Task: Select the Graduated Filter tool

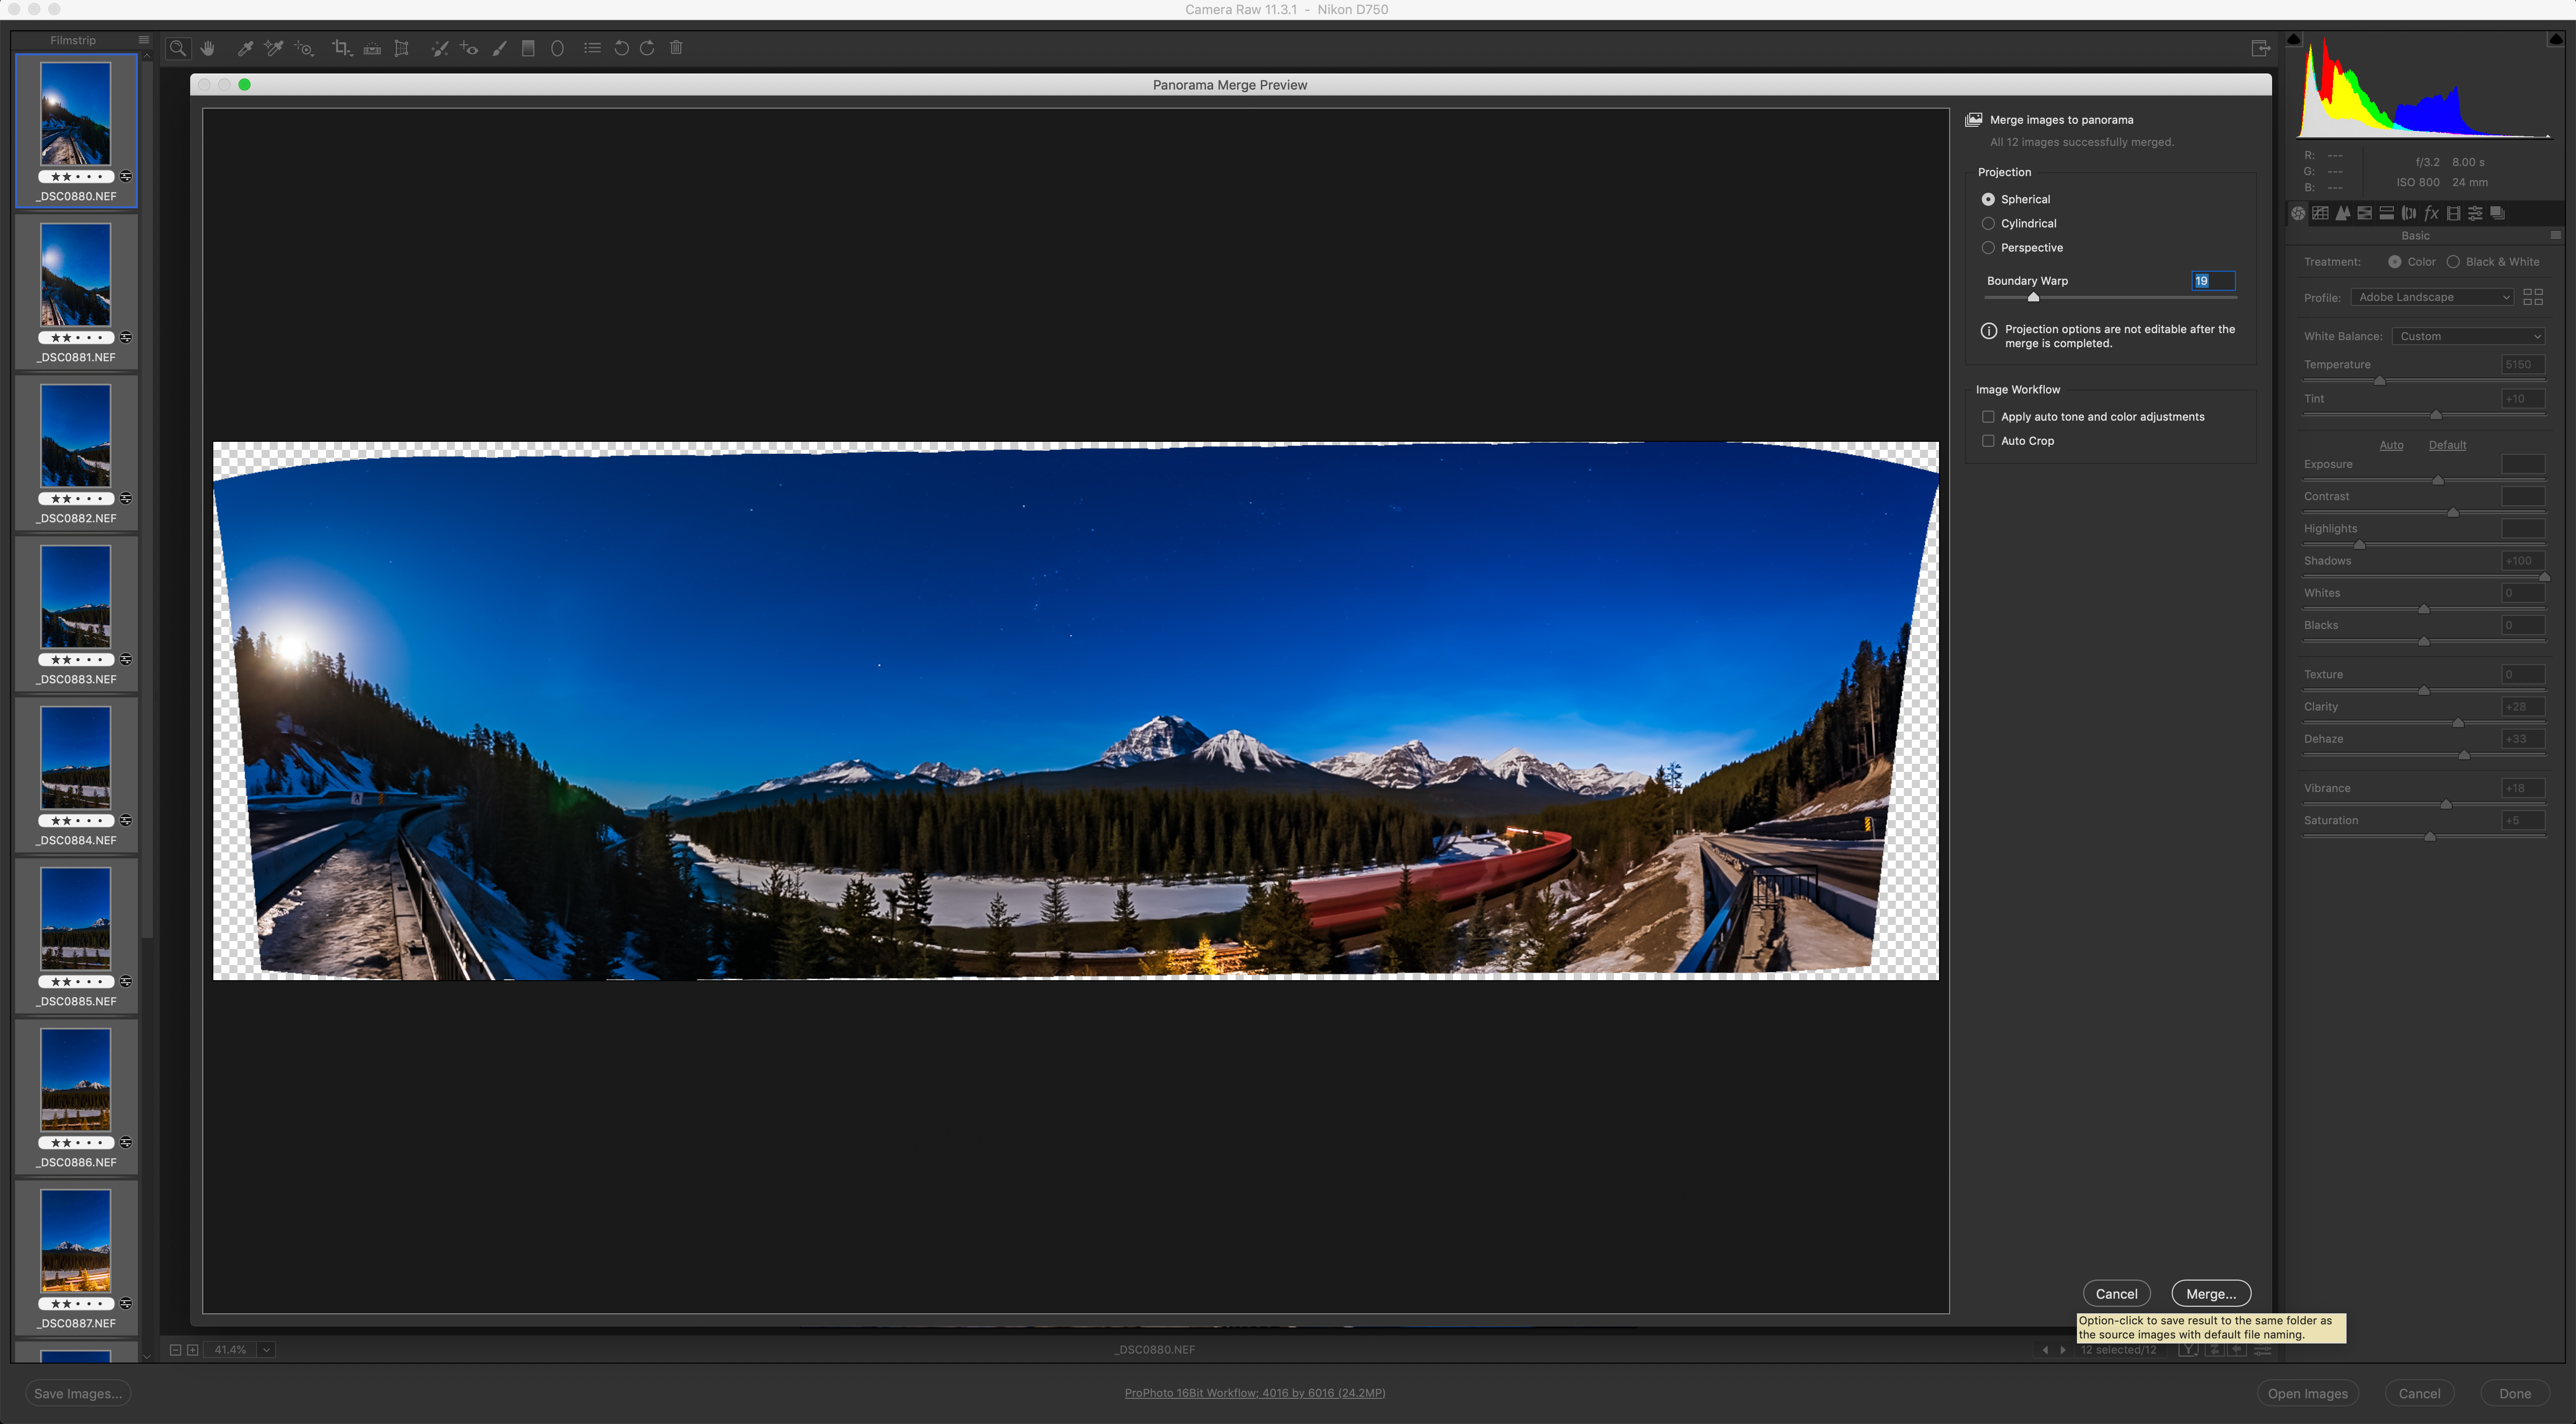Action: pos(528,48)
